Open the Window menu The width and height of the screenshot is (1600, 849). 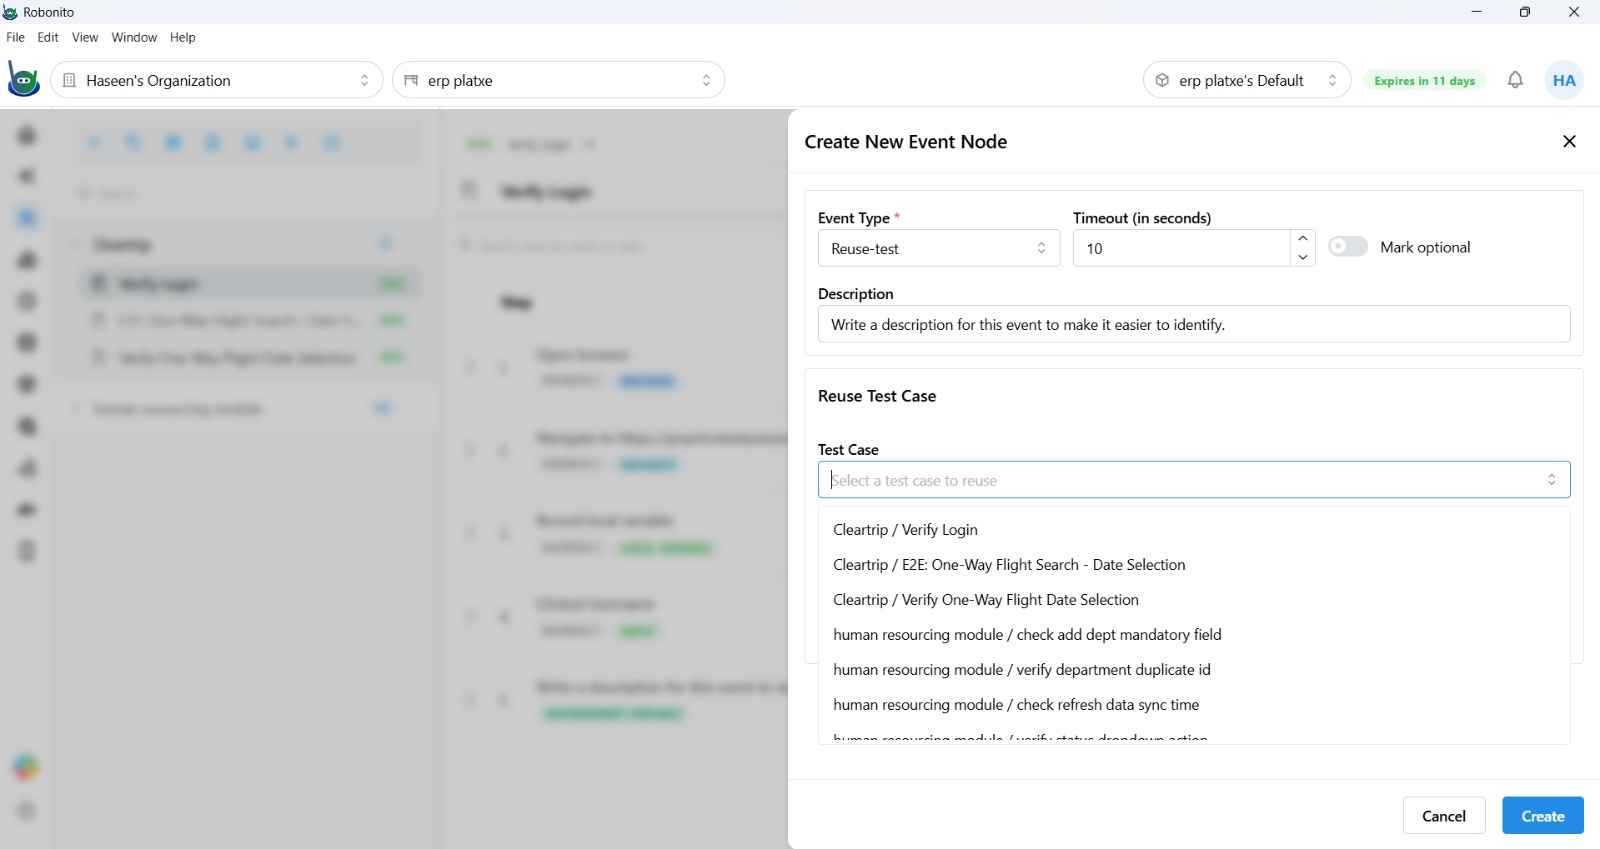pos(134,37)
